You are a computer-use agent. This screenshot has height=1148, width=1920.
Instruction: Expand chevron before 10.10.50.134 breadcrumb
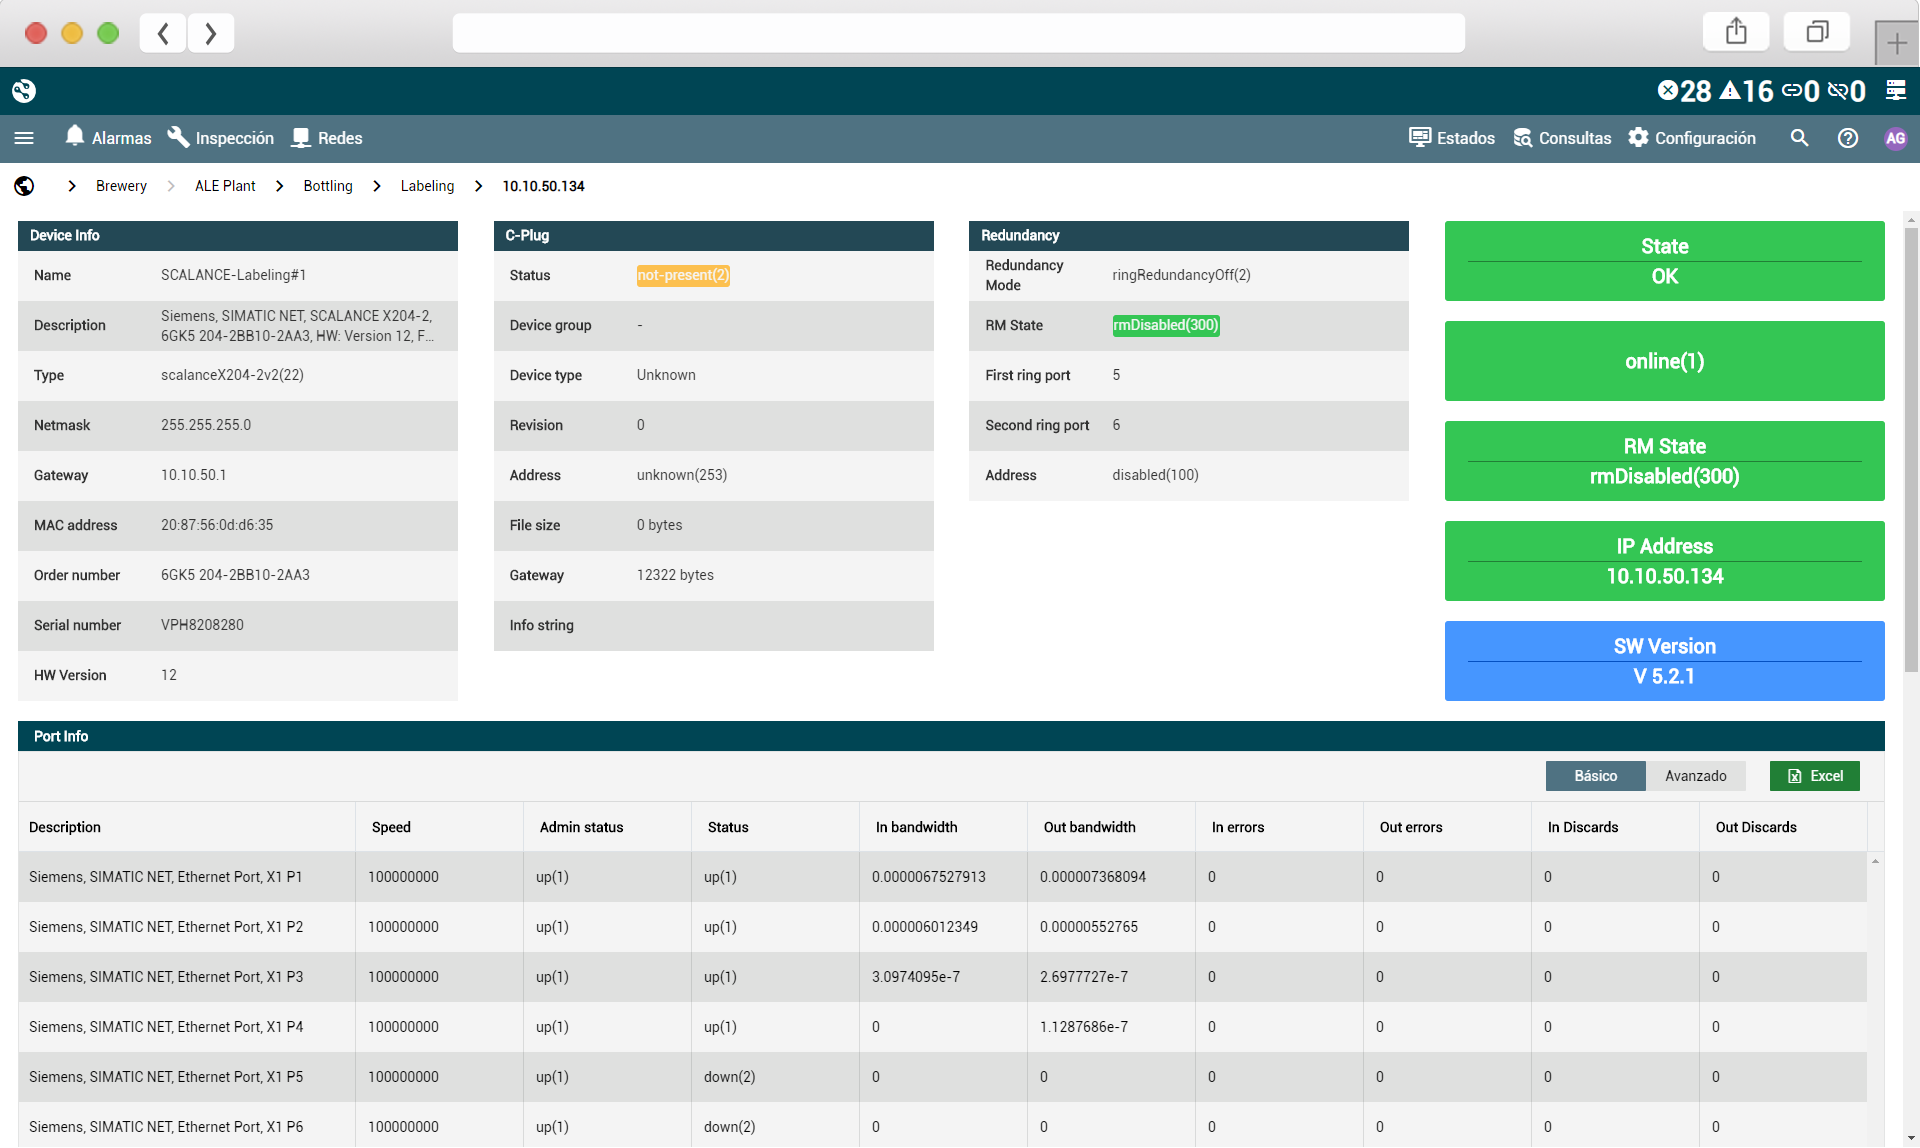pos(479,186)
